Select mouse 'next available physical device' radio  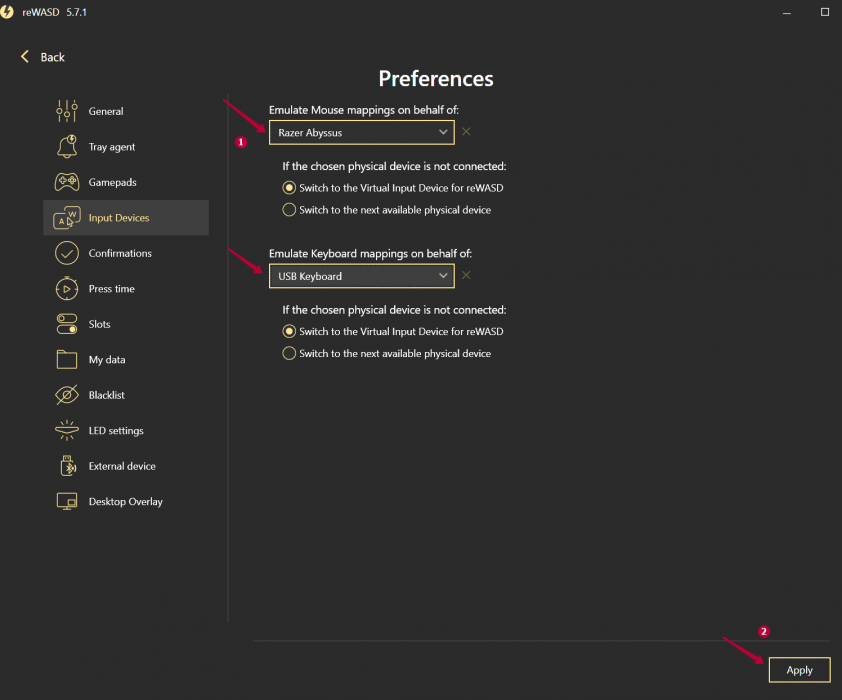pyautogui.click(x=289, y=209)
